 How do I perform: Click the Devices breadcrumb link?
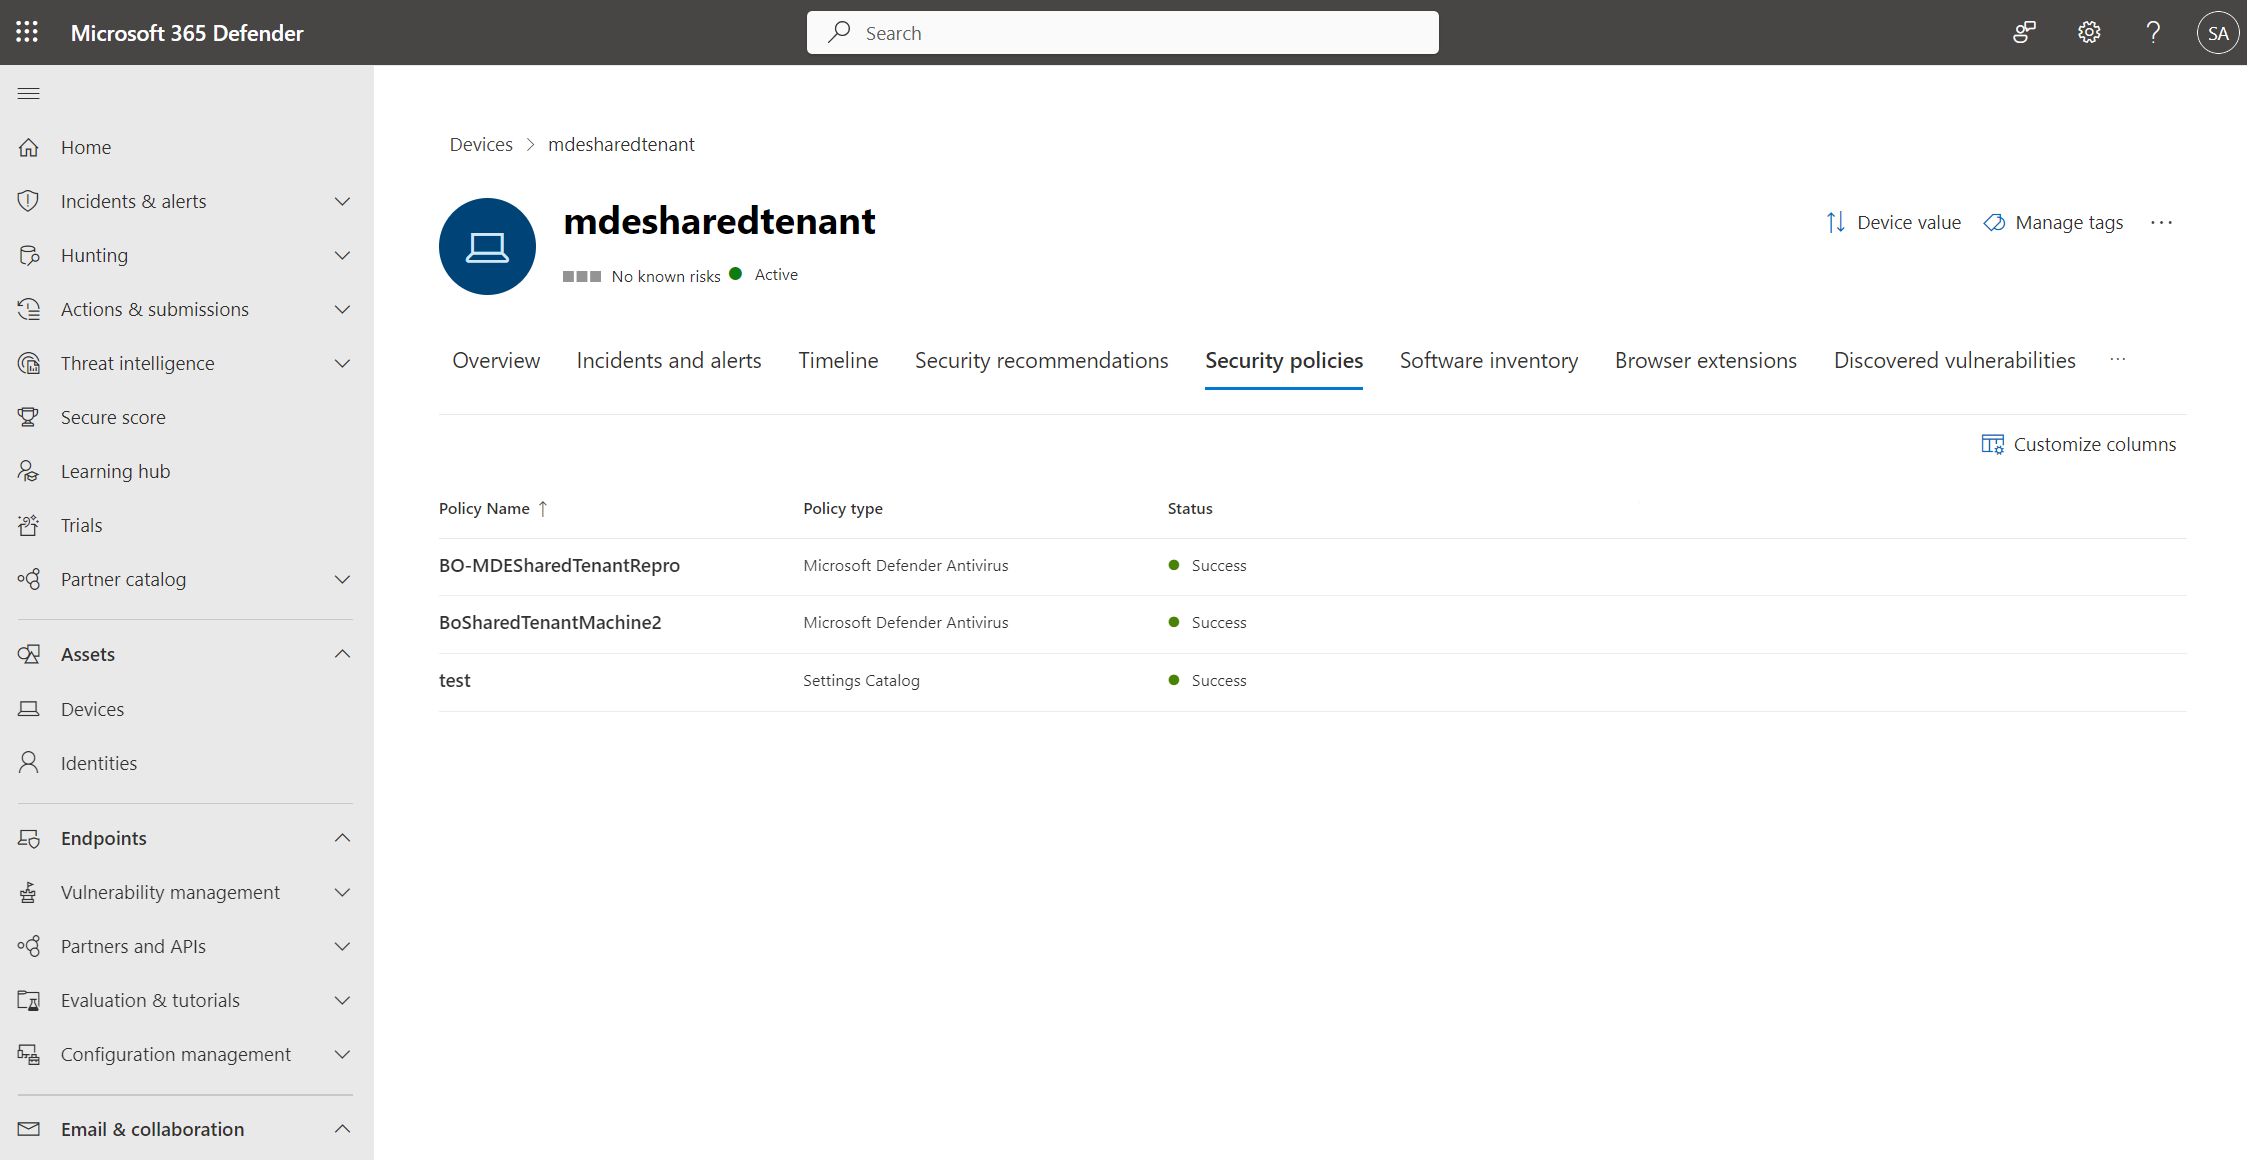(x=479, y=144)
